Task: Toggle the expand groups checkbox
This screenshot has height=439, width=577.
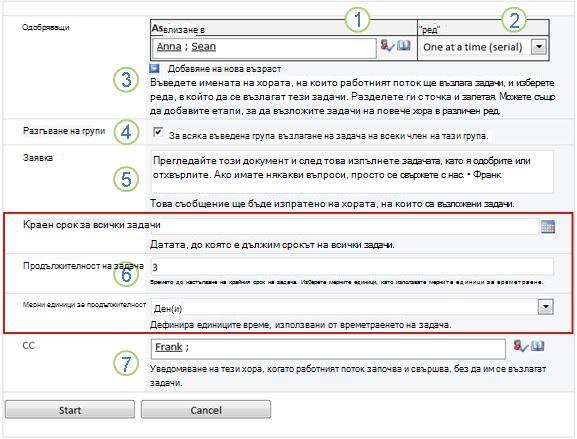Action: 158,132
